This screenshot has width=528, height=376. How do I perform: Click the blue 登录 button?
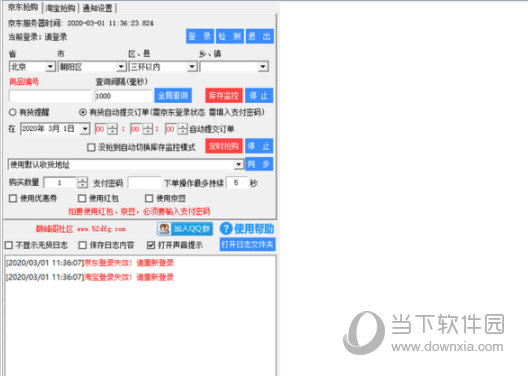200,36
